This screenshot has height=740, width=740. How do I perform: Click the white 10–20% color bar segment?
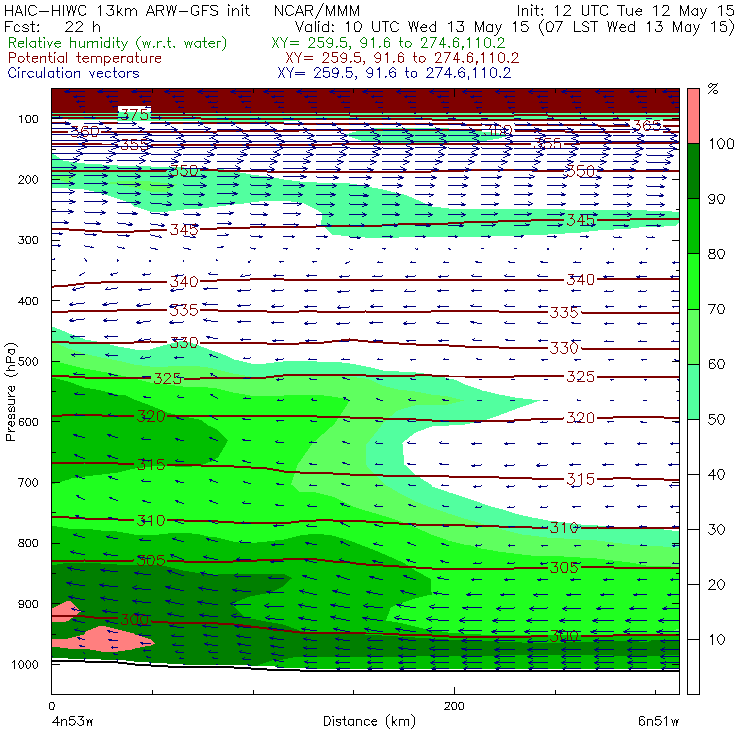693,612
